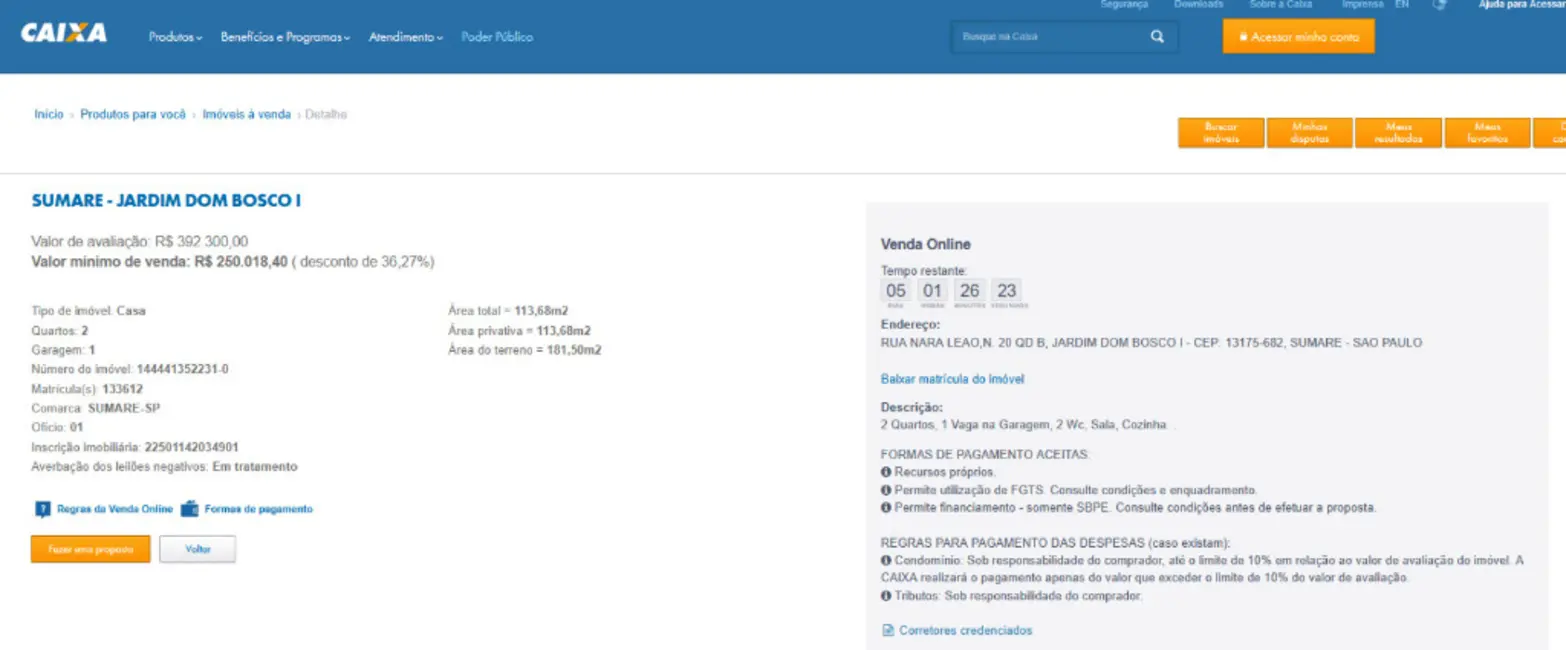1566x650 pixels.
Task: Expand the Produtos menu
Action: pyautogui.click(x=175, y=37)
